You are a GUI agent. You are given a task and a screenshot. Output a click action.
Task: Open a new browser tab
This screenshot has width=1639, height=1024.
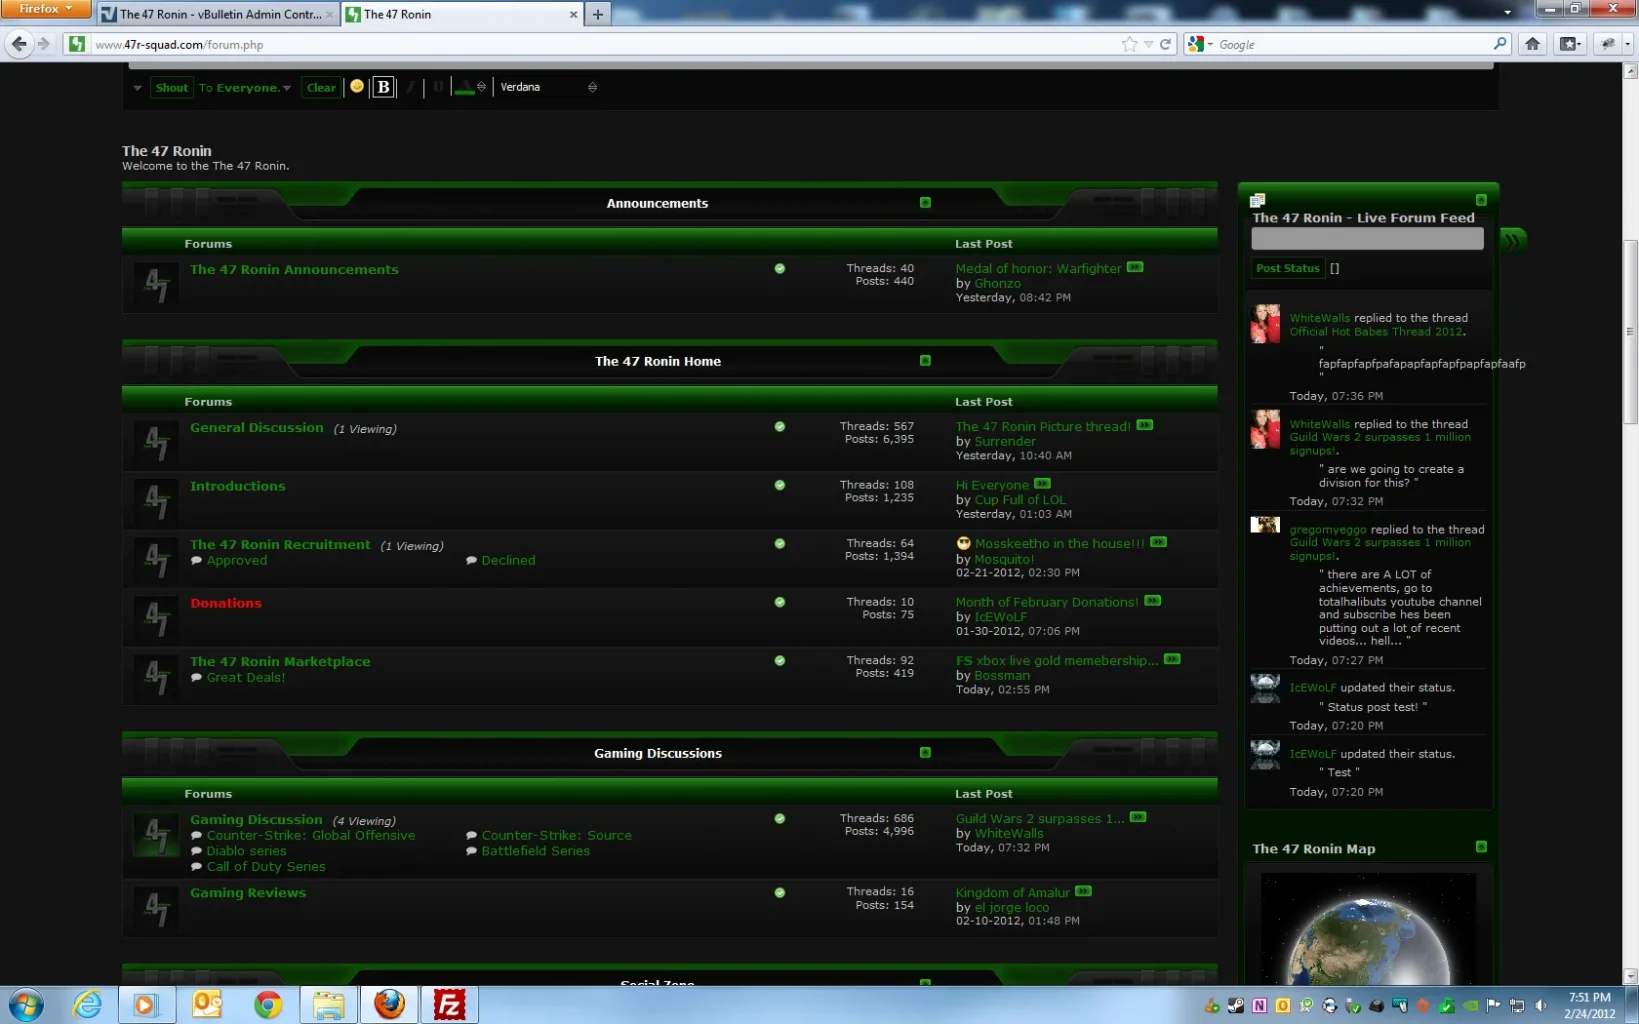(598, 14)
